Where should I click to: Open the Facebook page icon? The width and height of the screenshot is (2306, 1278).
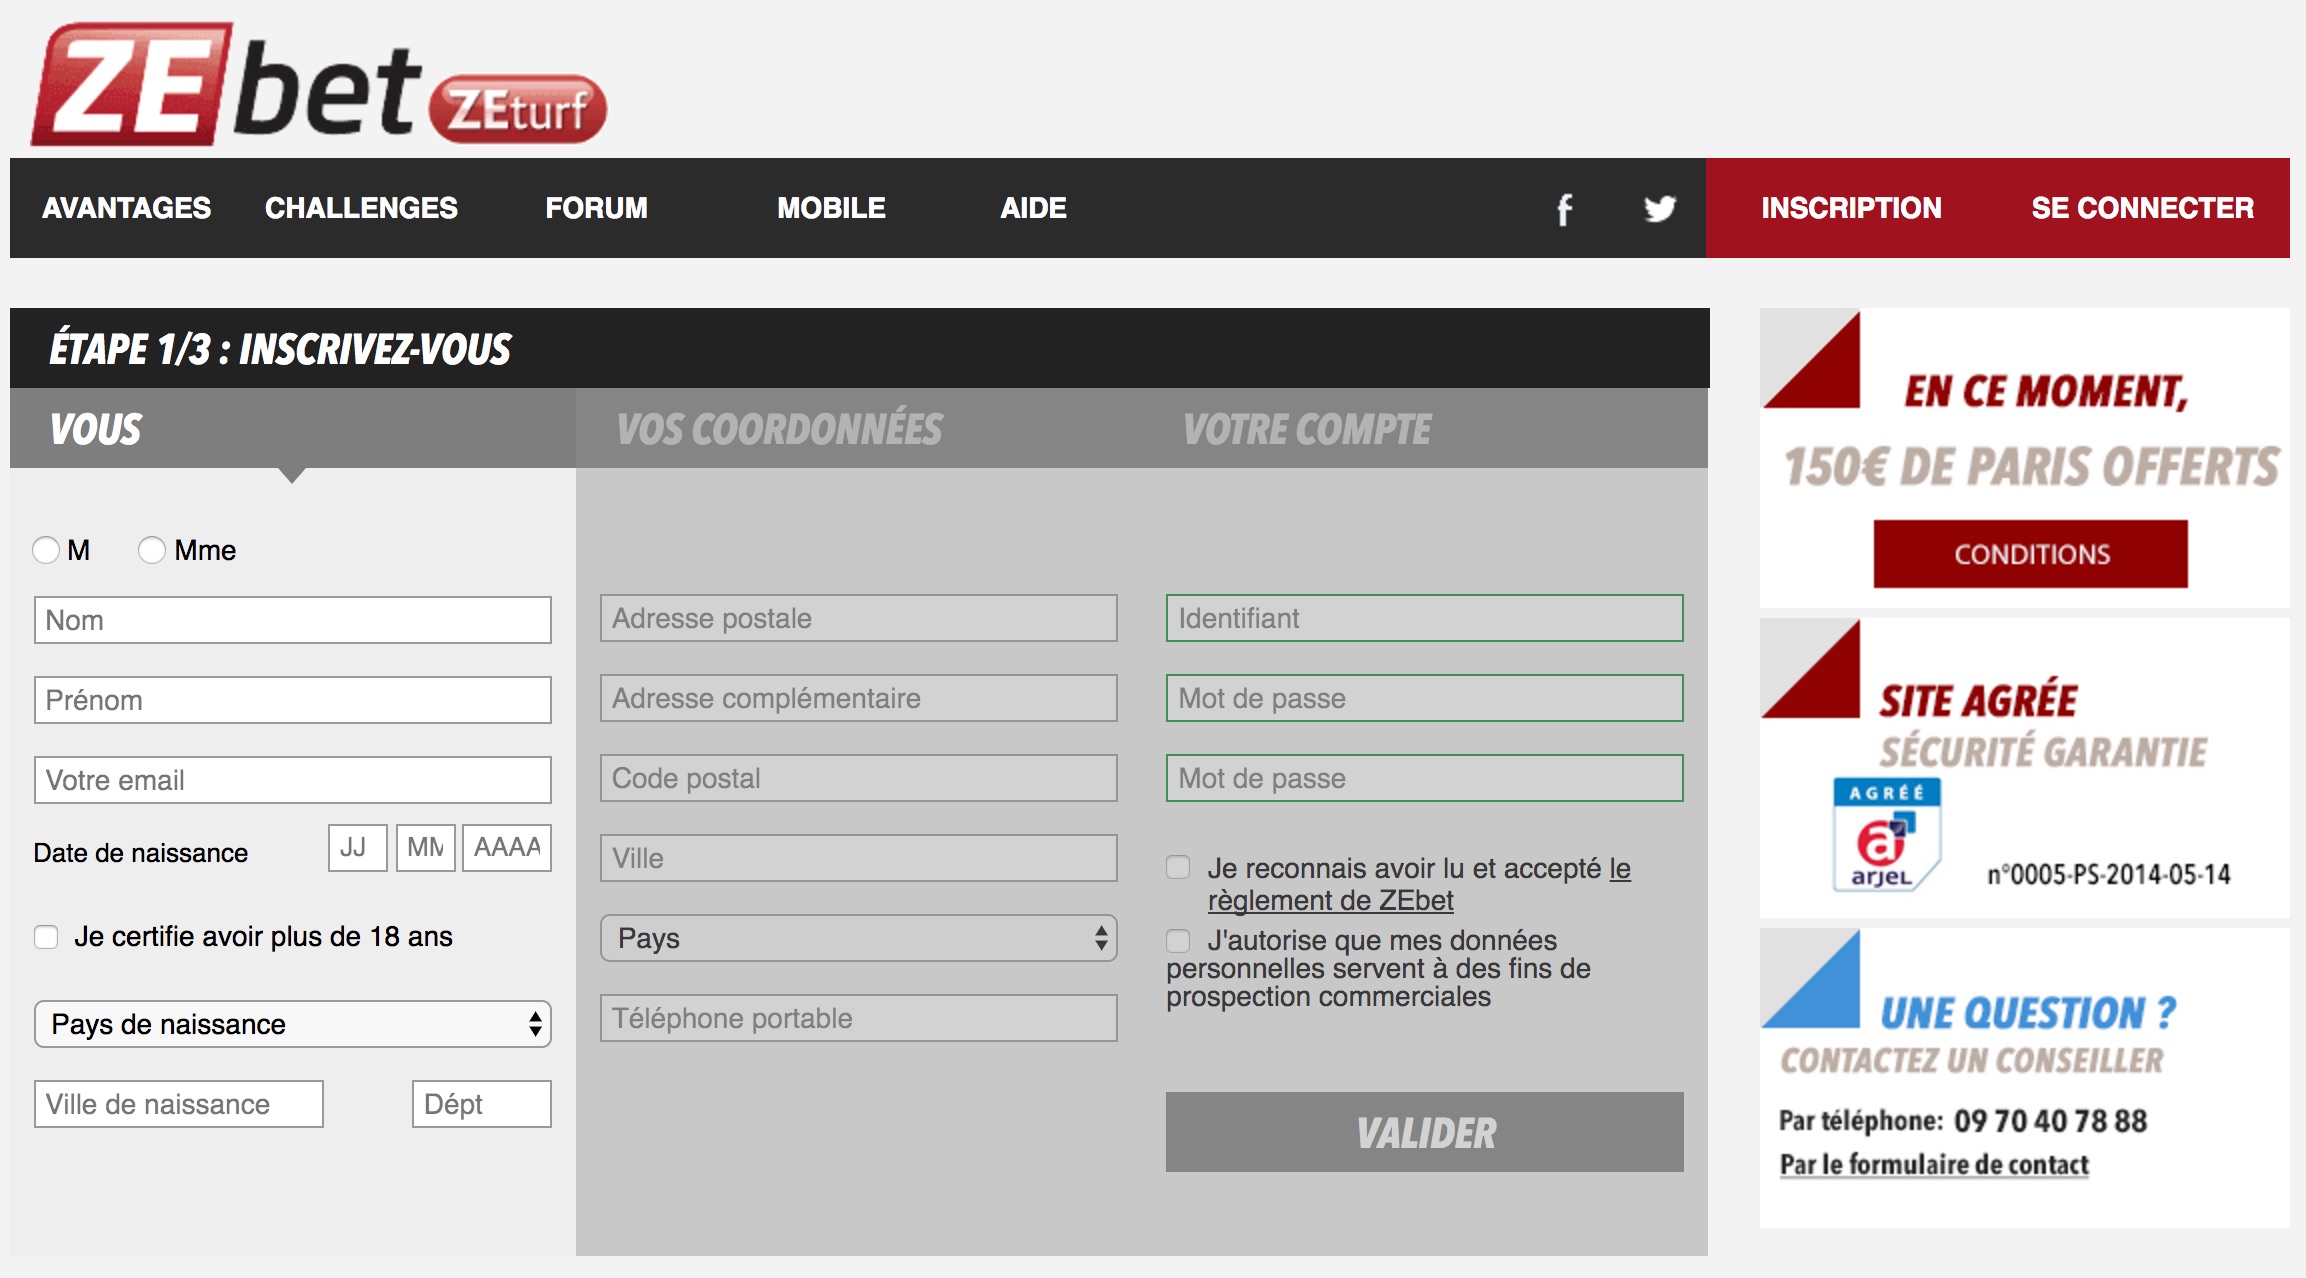[x=1564, y=209]
